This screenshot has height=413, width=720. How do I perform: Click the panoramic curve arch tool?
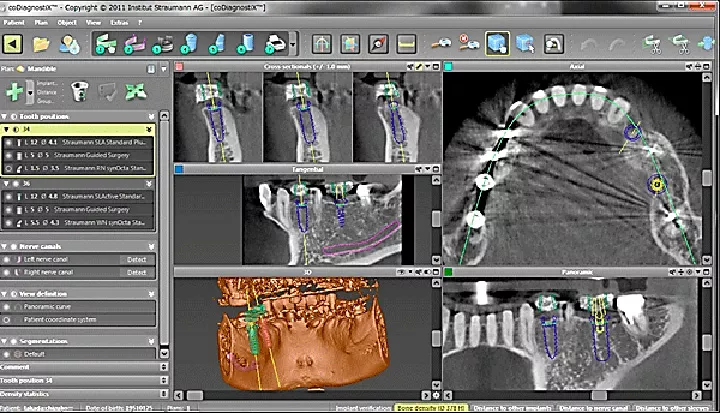tap(321, 44)
